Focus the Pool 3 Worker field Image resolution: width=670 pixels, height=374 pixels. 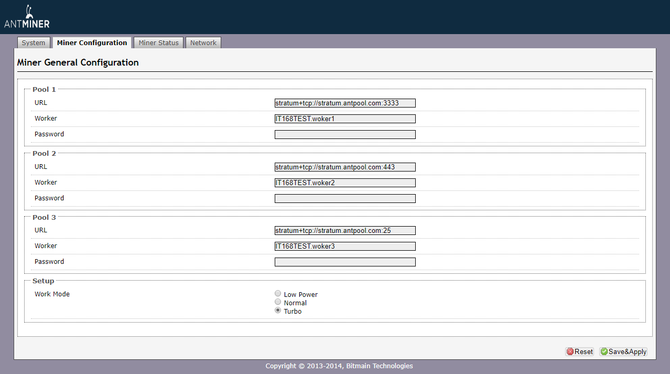pyautogui.click(x=345, y=246)
